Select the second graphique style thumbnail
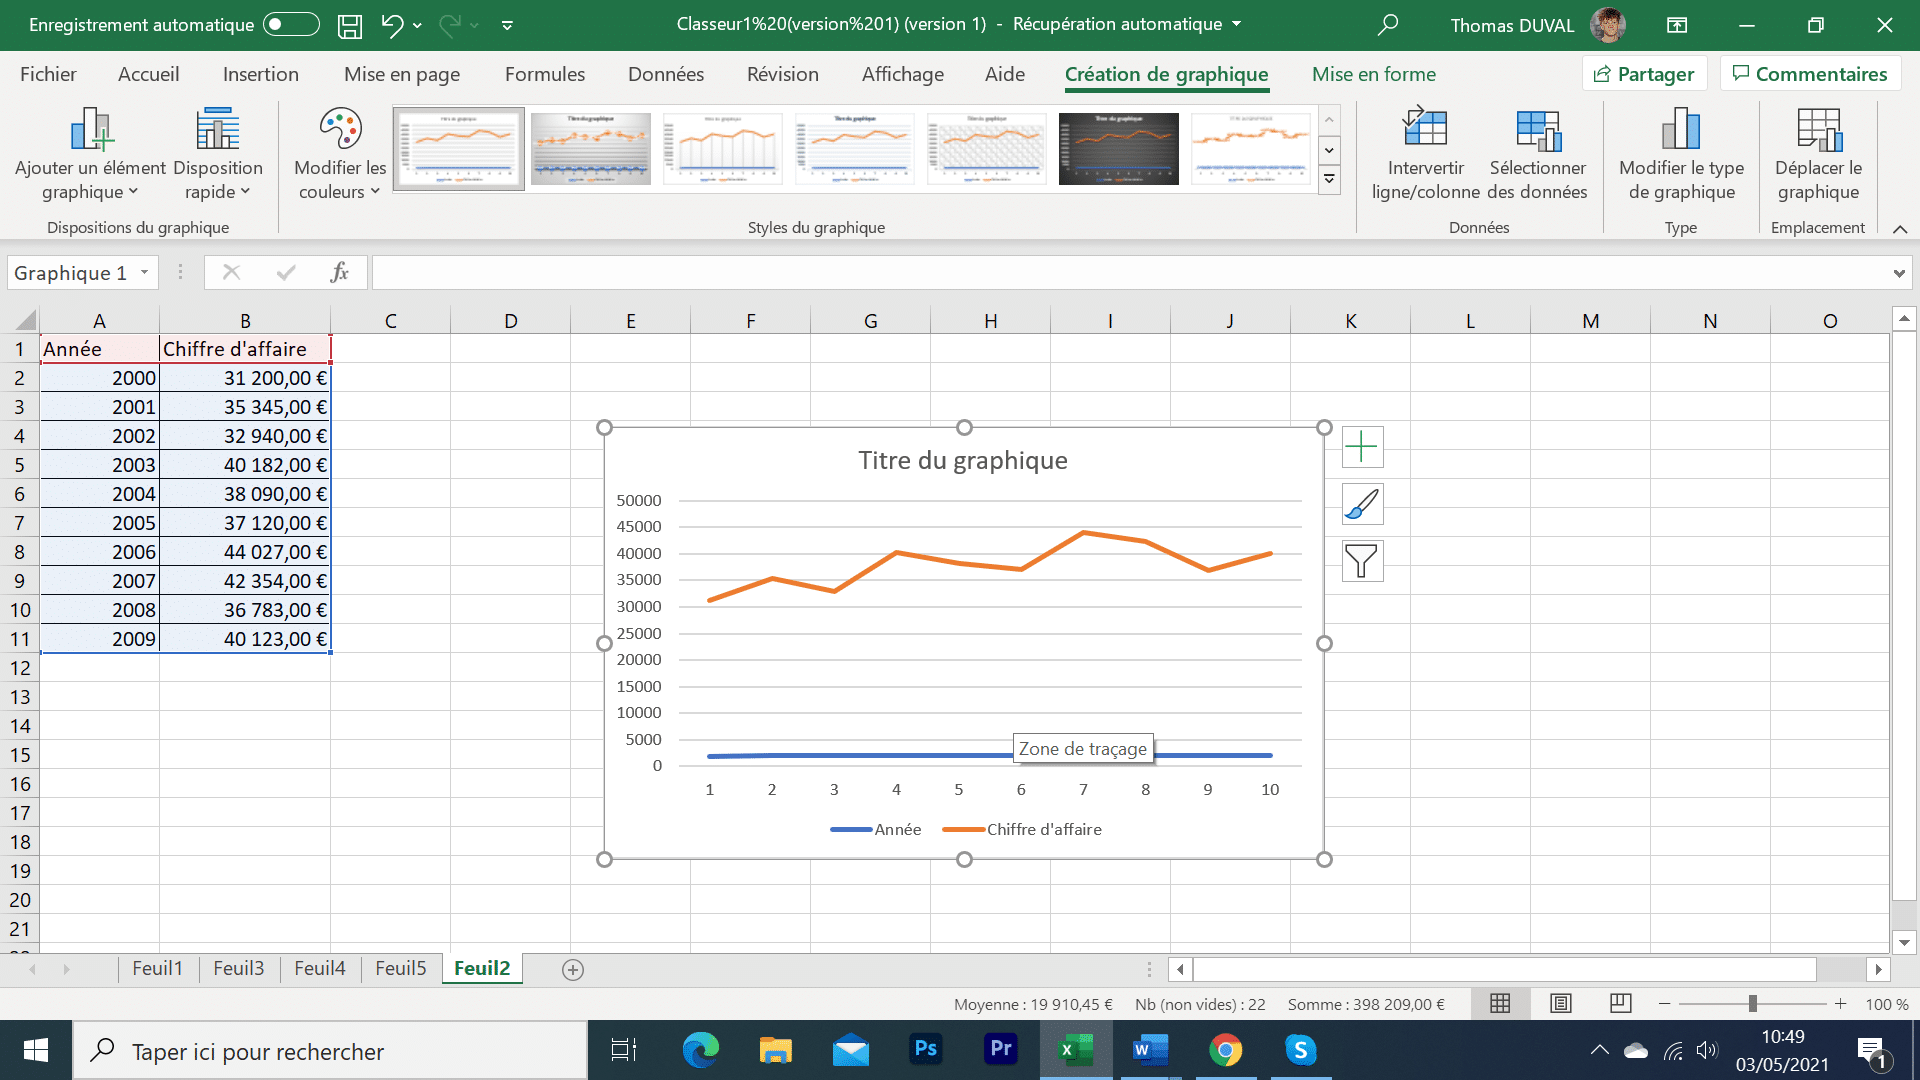This screenshot has width=1920, height=1080. [x=591, y=146]
